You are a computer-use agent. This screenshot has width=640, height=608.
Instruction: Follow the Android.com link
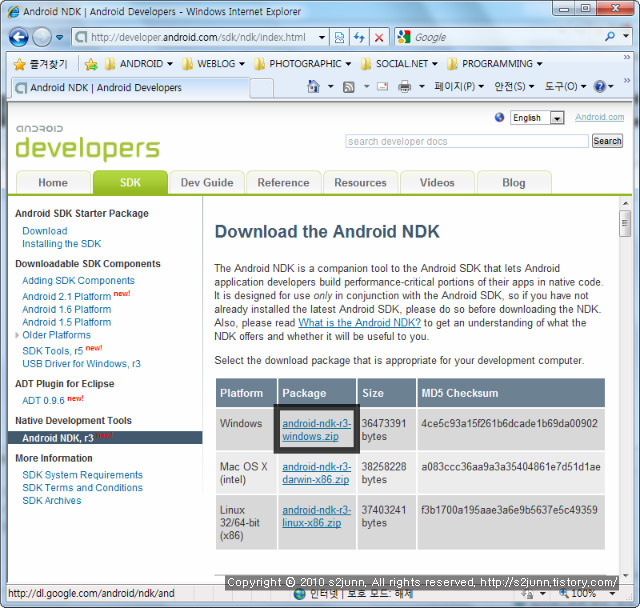(600, 117)
